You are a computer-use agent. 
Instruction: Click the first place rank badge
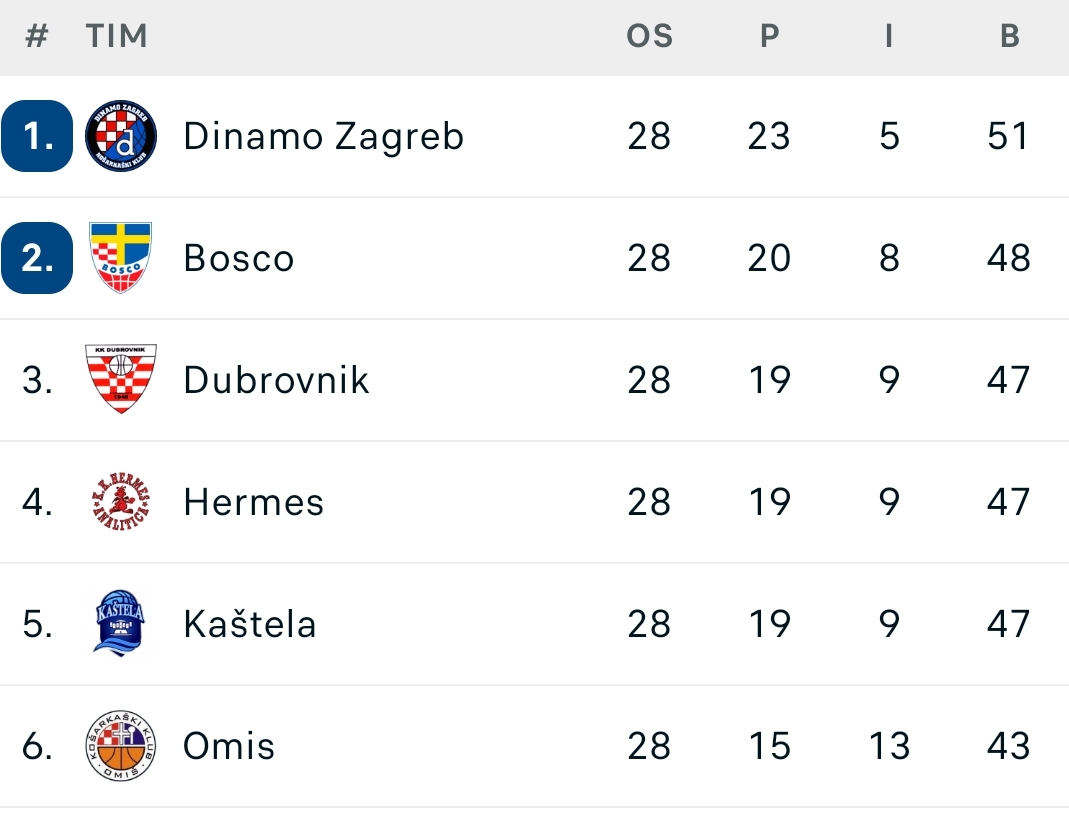(x=37, y=136)
